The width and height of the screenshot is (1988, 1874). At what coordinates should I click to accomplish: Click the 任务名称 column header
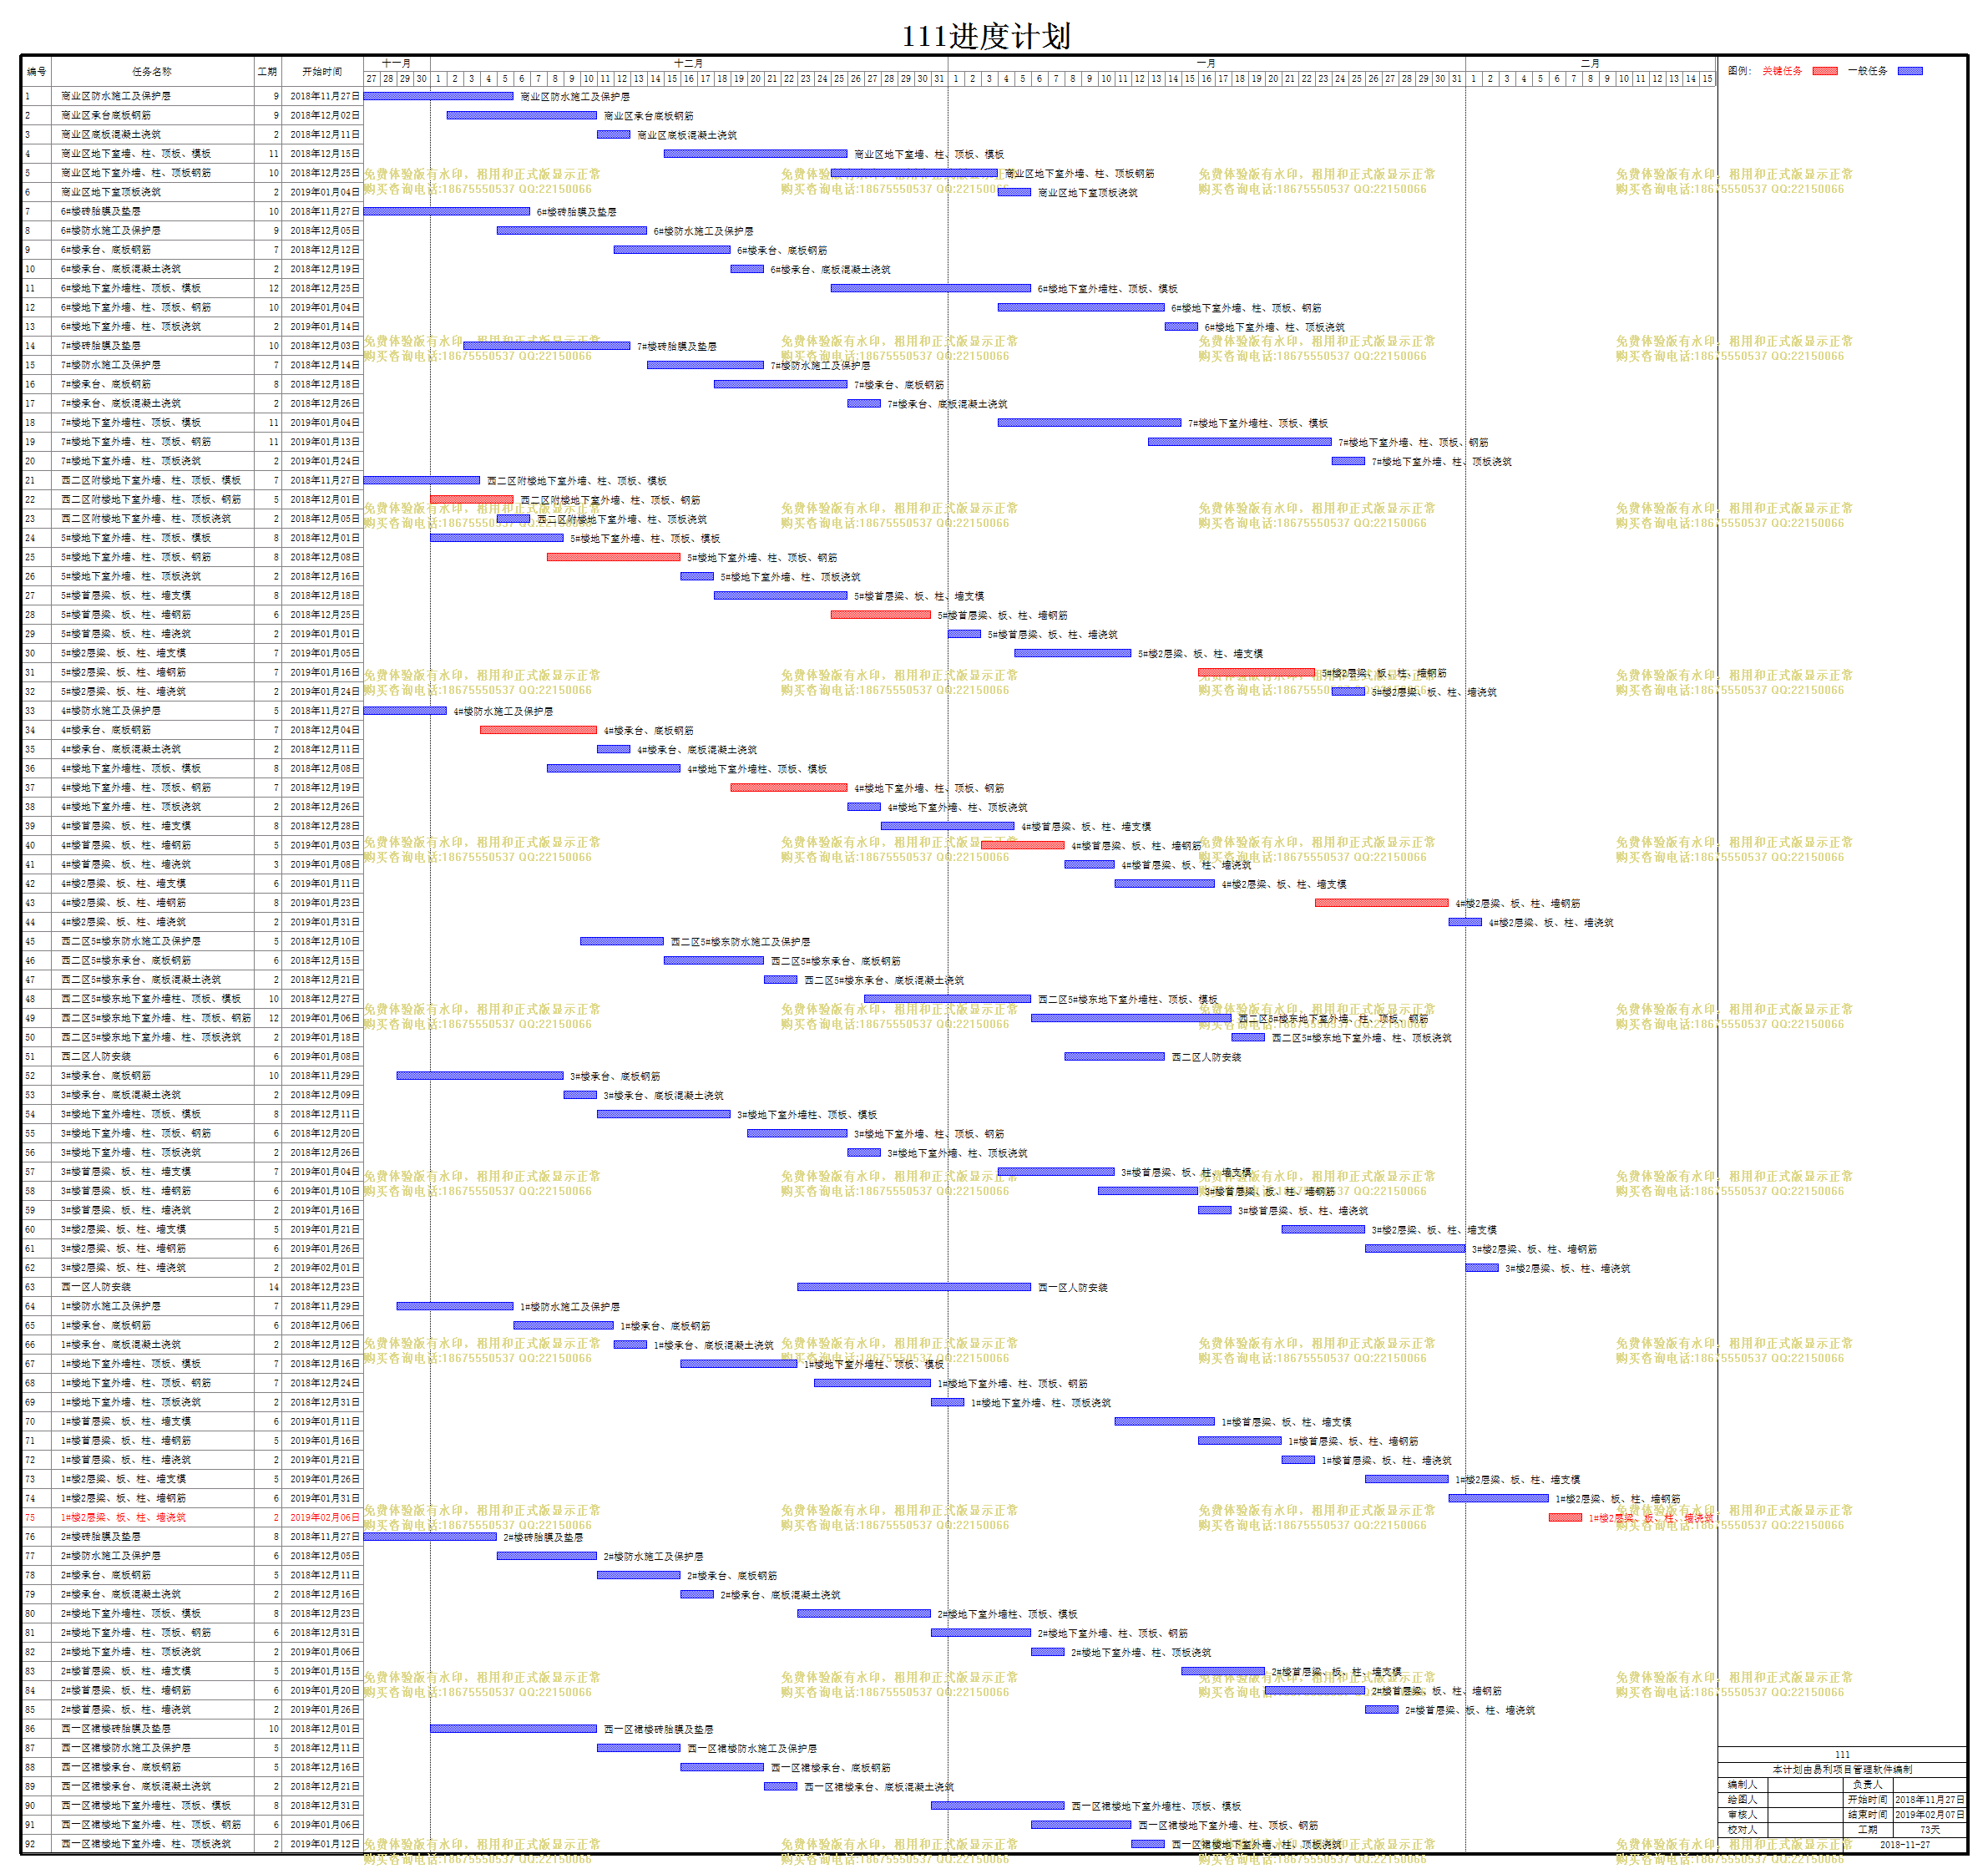pos(152,72)
